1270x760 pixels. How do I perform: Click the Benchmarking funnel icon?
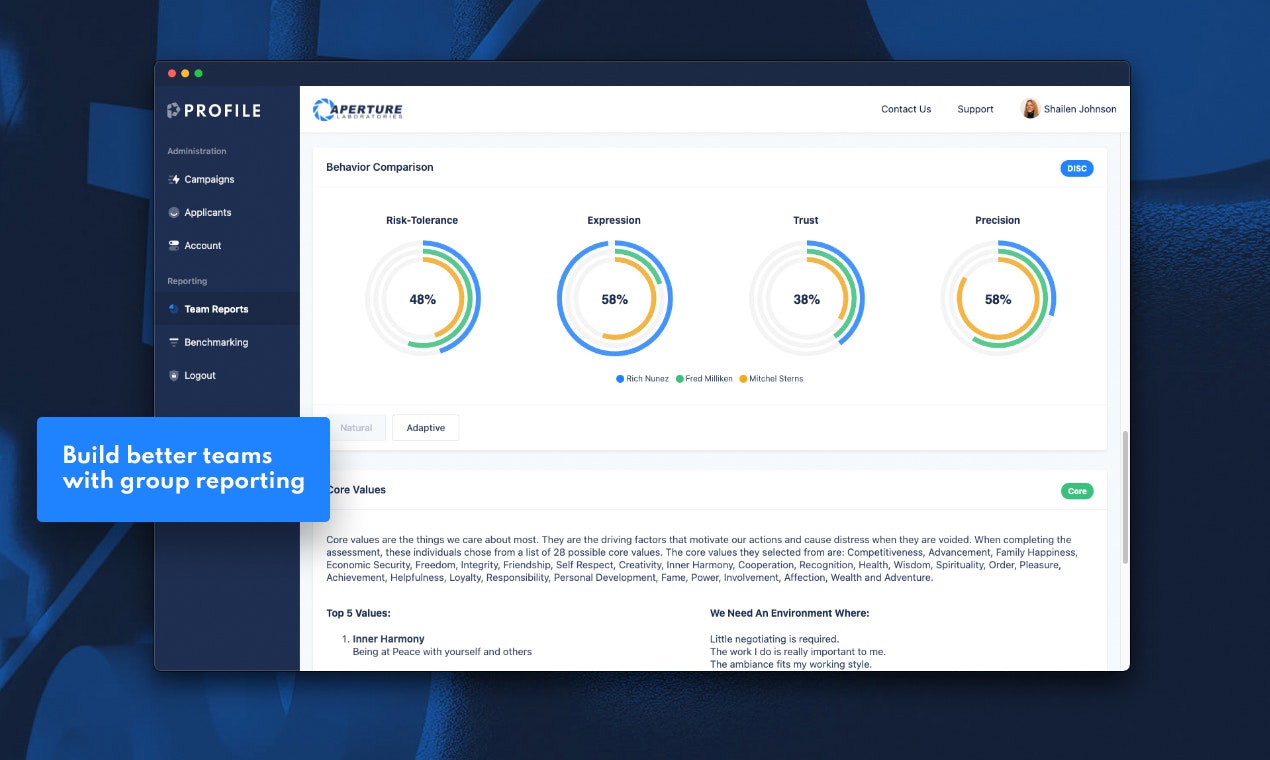(174, 342)
